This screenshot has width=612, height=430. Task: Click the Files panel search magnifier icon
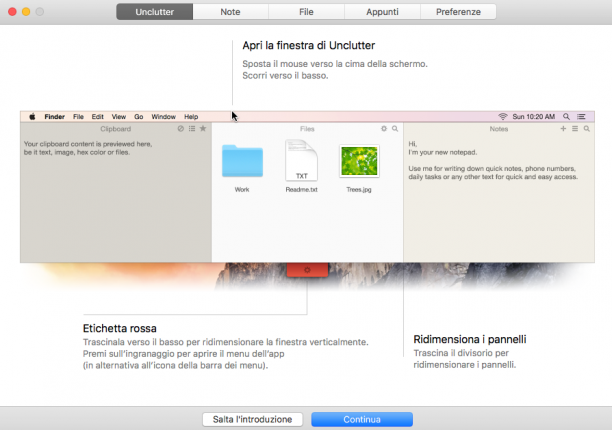pos(395,128)
